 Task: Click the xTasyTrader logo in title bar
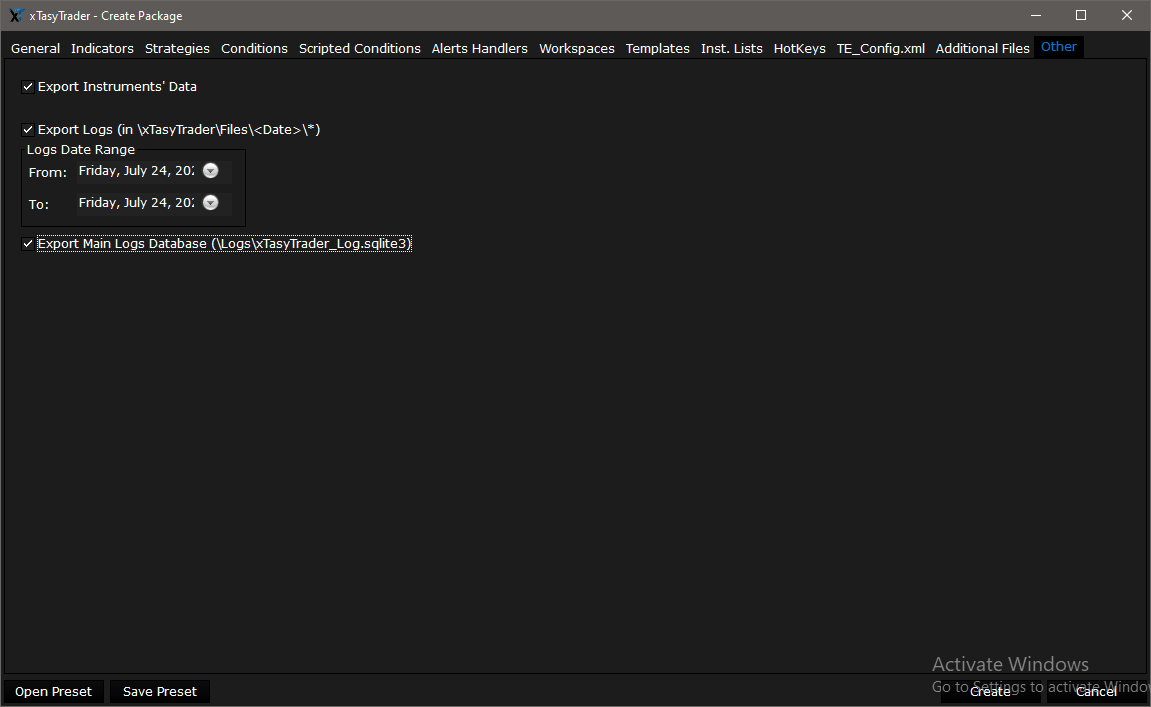click(x=16, y=15)
